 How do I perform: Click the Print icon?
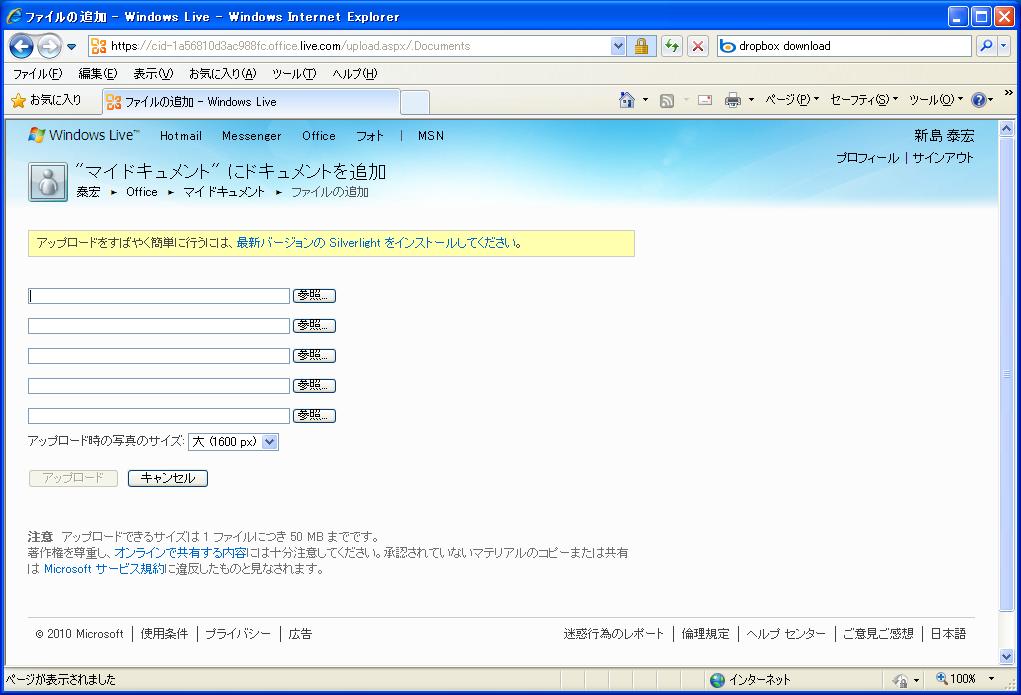click(733, 100)
